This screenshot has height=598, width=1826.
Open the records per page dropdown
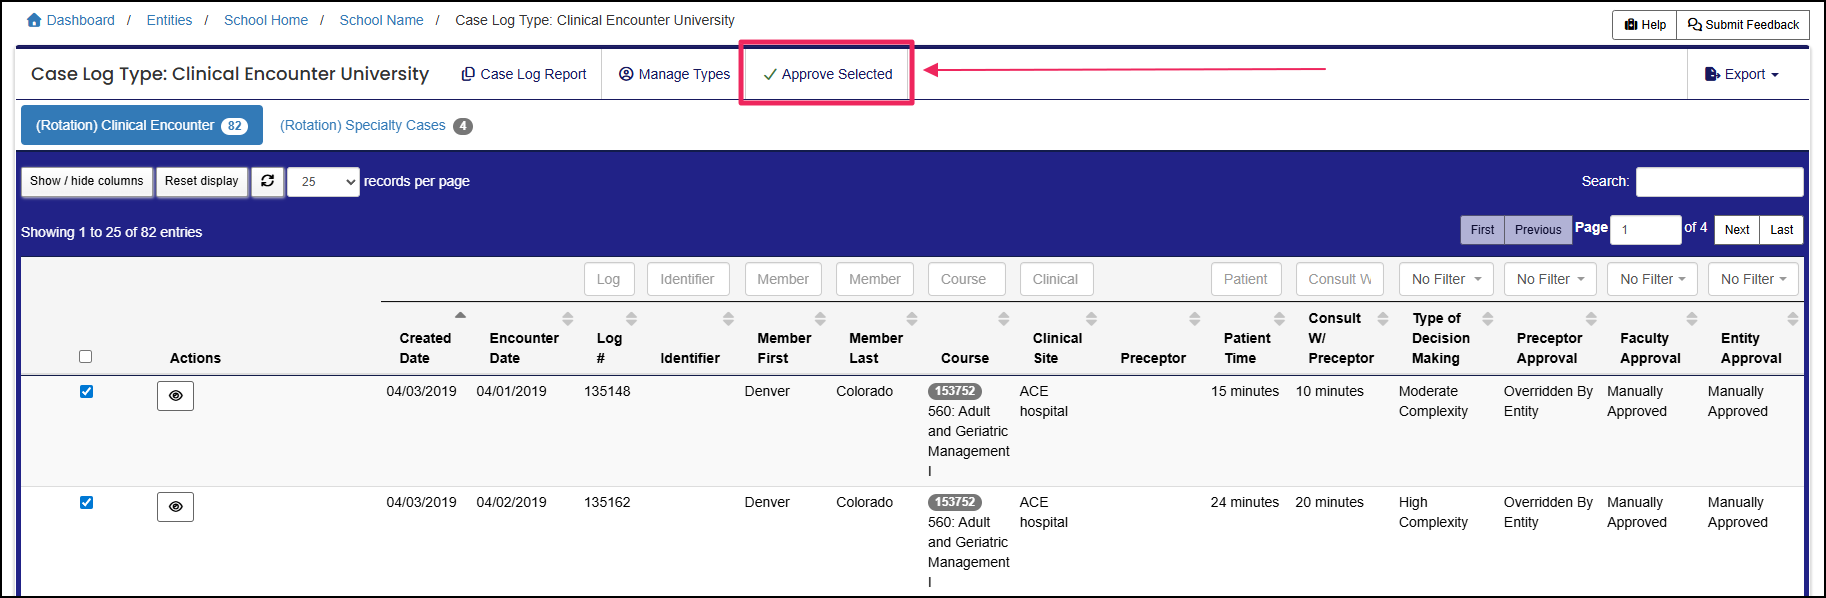tap(323, 181)
